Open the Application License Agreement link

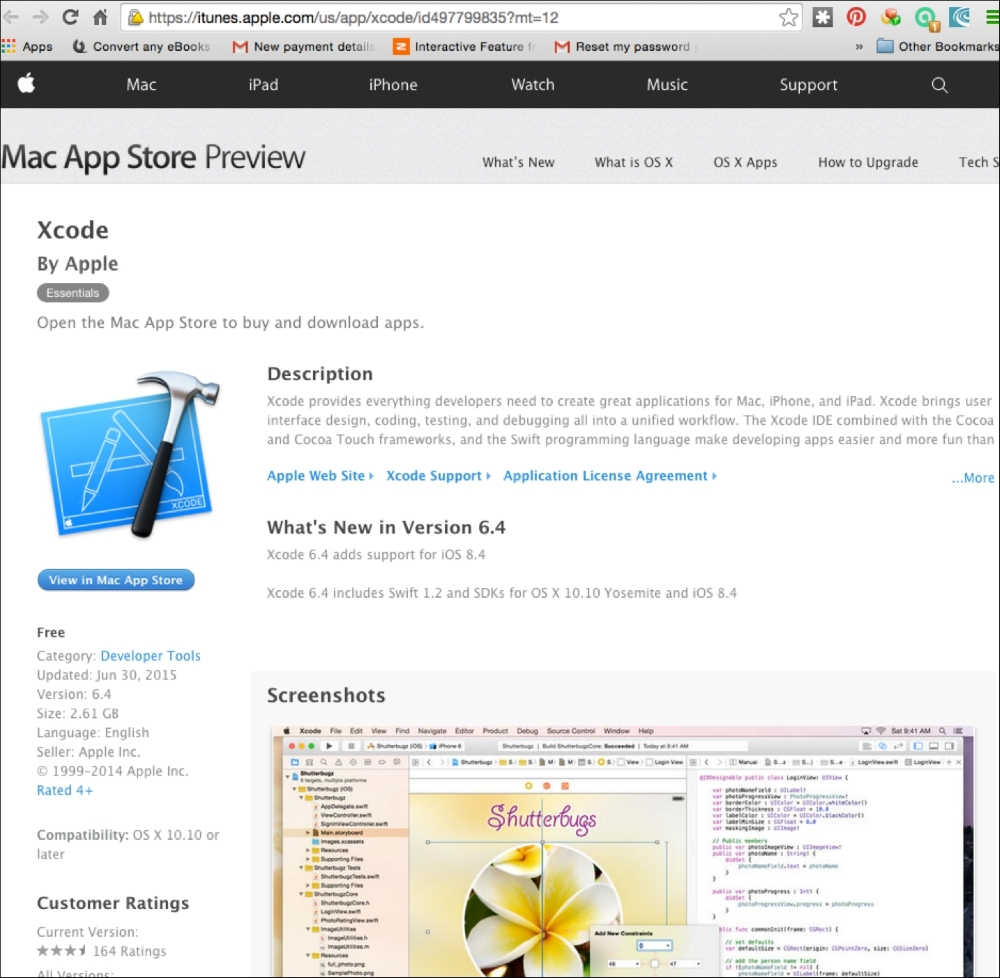point(610,476)
